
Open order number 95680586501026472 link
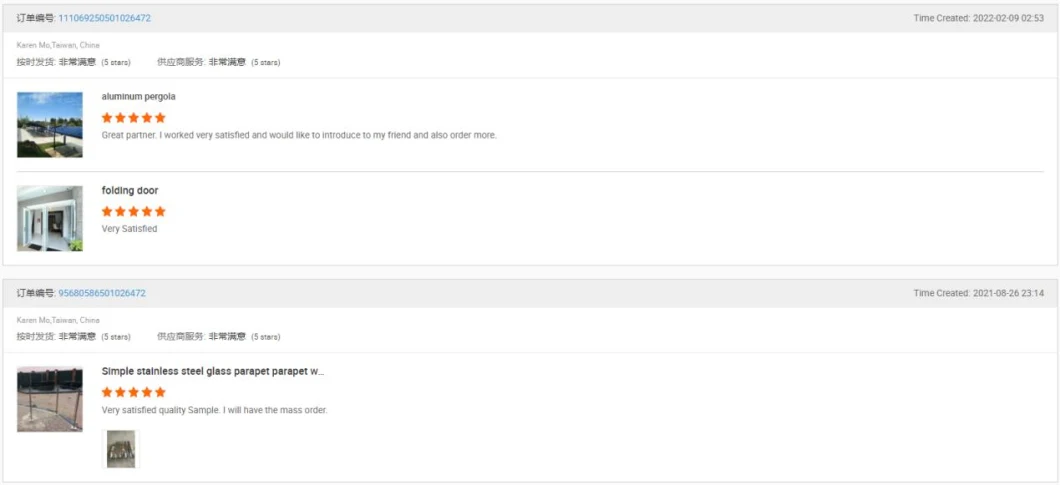click(x=102, y=293)
